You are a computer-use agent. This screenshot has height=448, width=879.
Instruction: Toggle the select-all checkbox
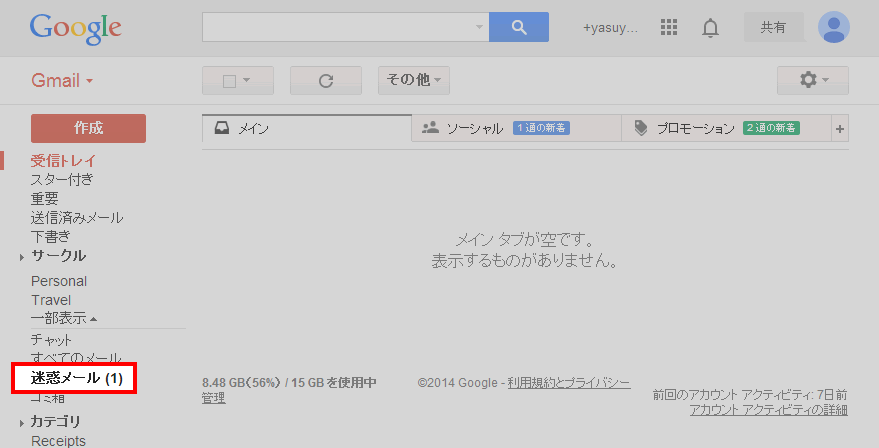click(x=229, y=81)
